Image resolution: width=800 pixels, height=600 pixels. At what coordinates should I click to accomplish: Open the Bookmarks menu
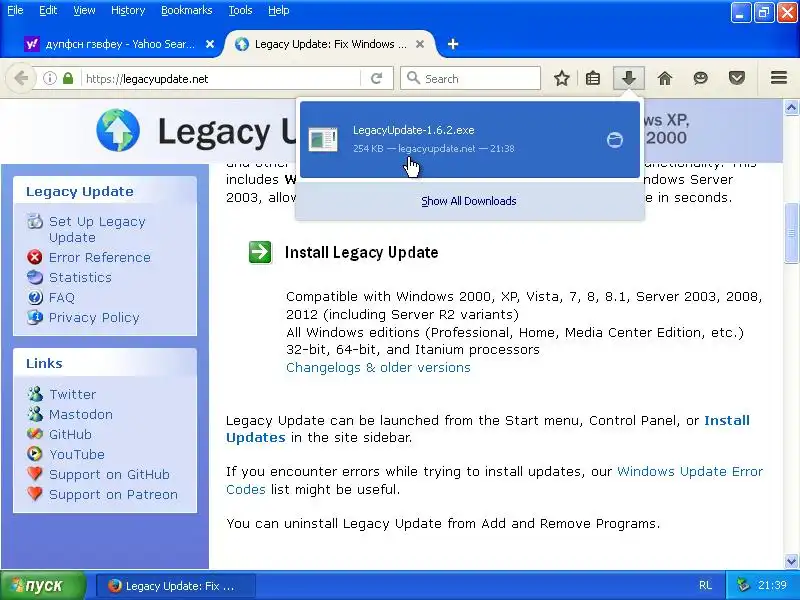186,10
